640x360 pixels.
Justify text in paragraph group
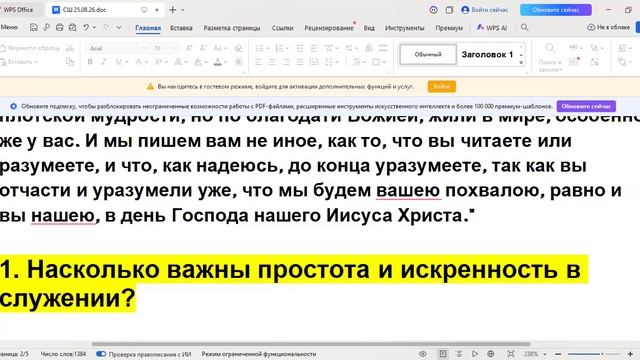click(300, 62)
